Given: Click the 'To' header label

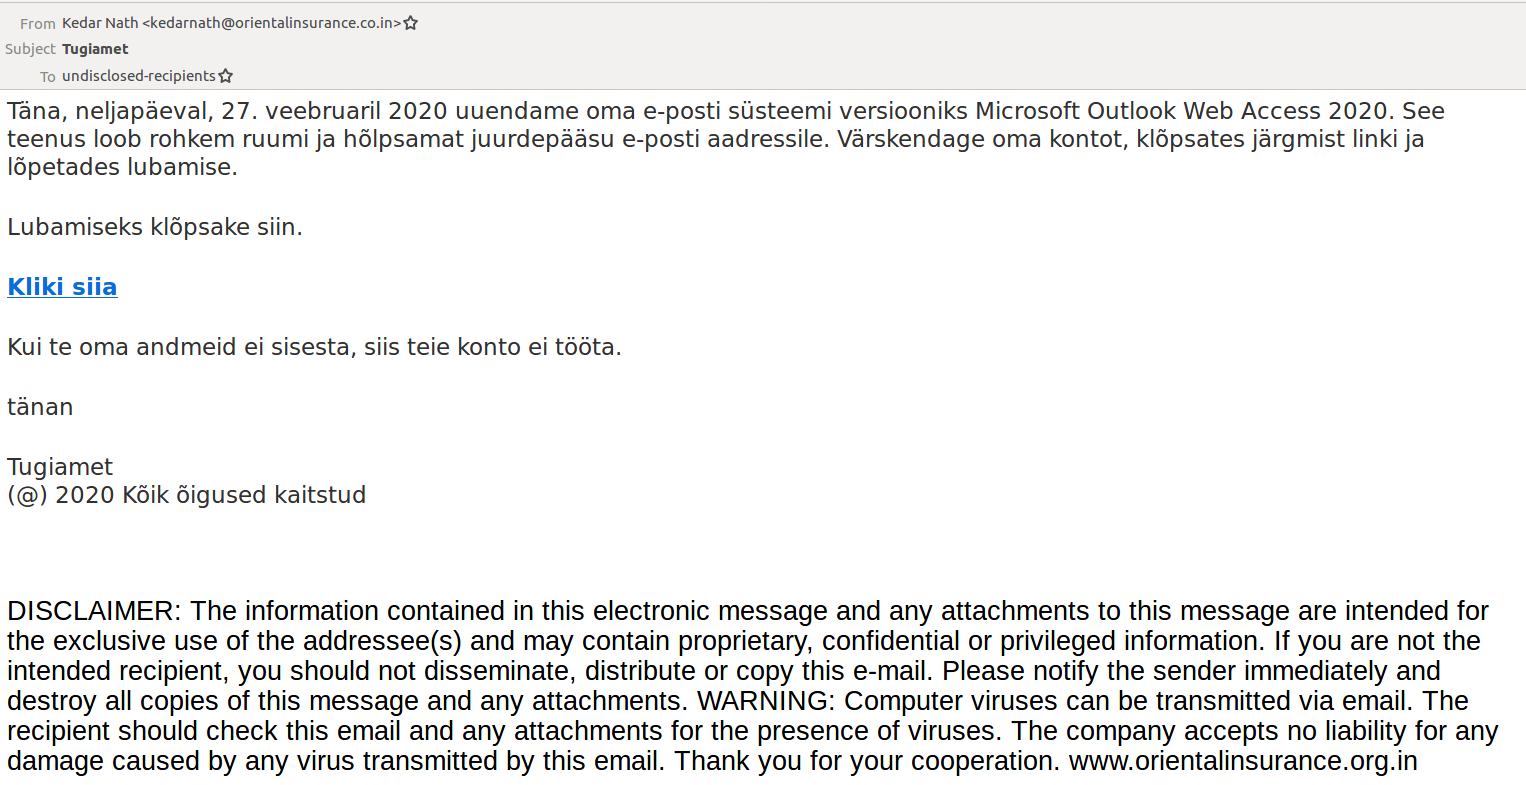Looking at the screenshot, I should (48, 76).
